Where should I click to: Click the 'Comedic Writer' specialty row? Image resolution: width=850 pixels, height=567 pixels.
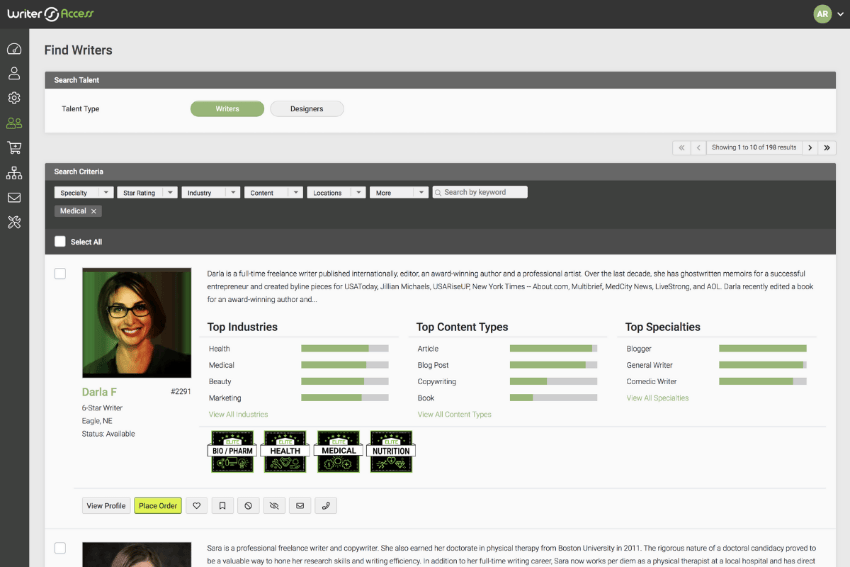716,382
